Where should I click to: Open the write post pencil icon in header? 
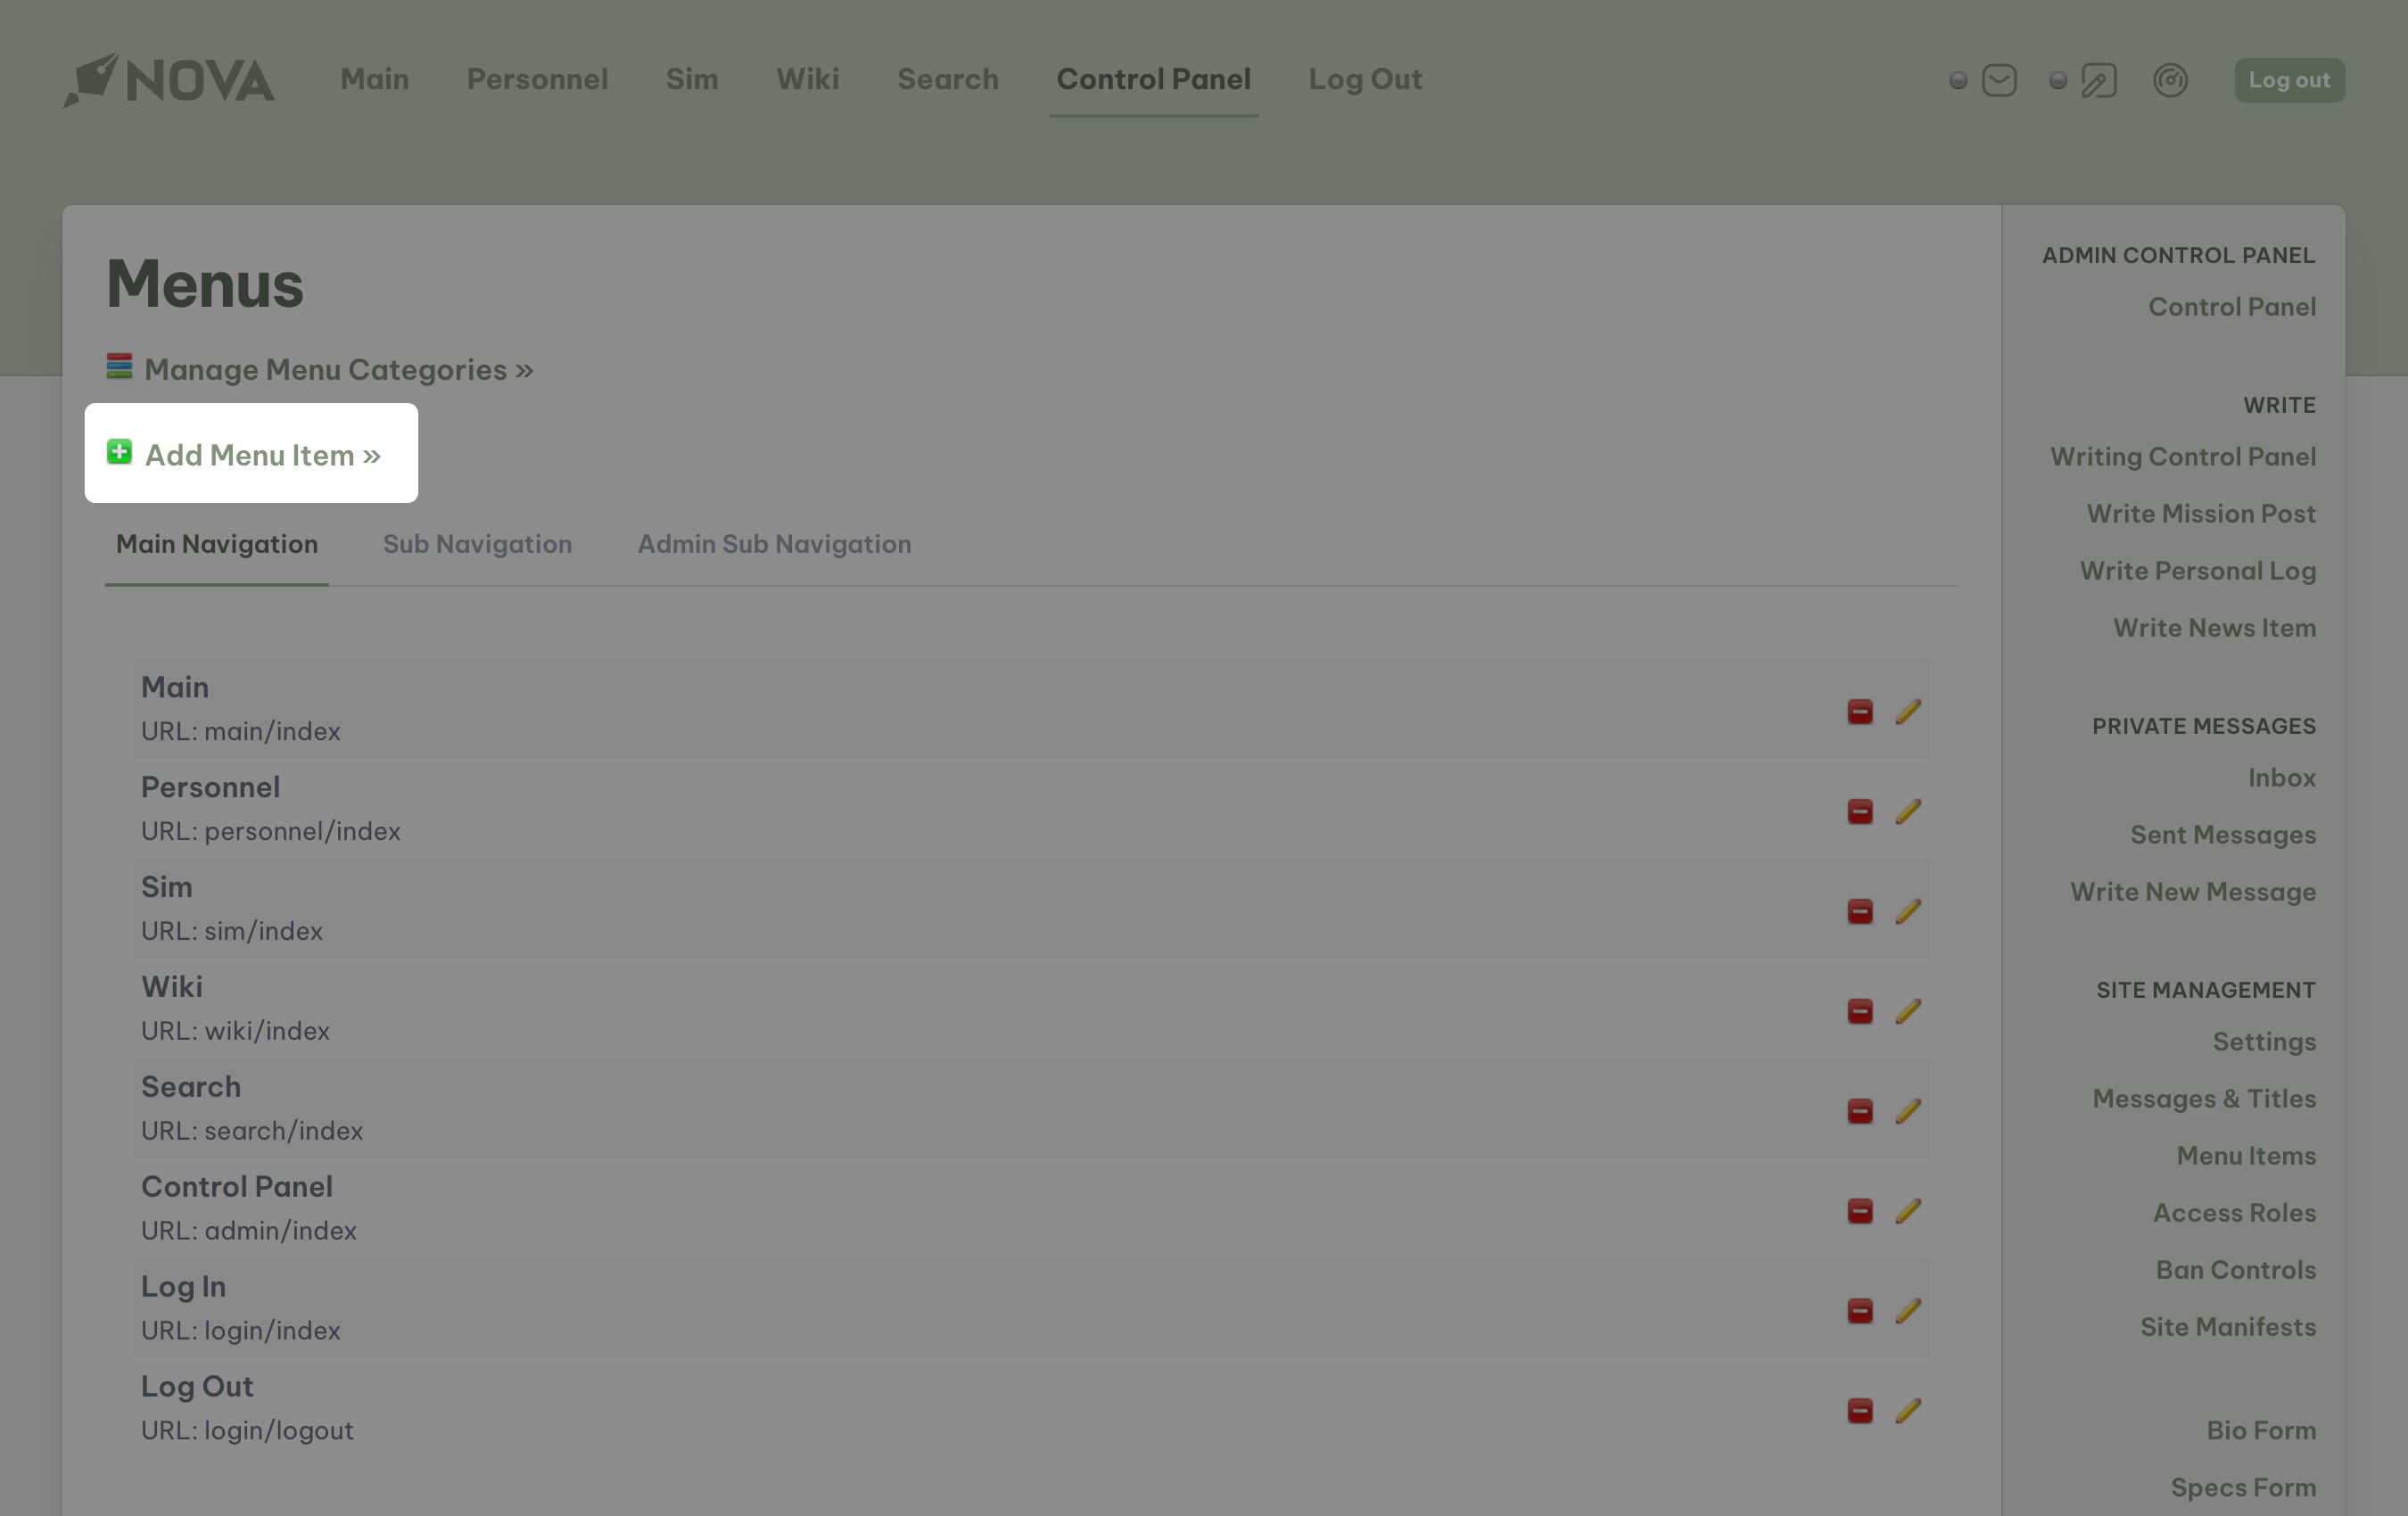tap(2096, 81)
